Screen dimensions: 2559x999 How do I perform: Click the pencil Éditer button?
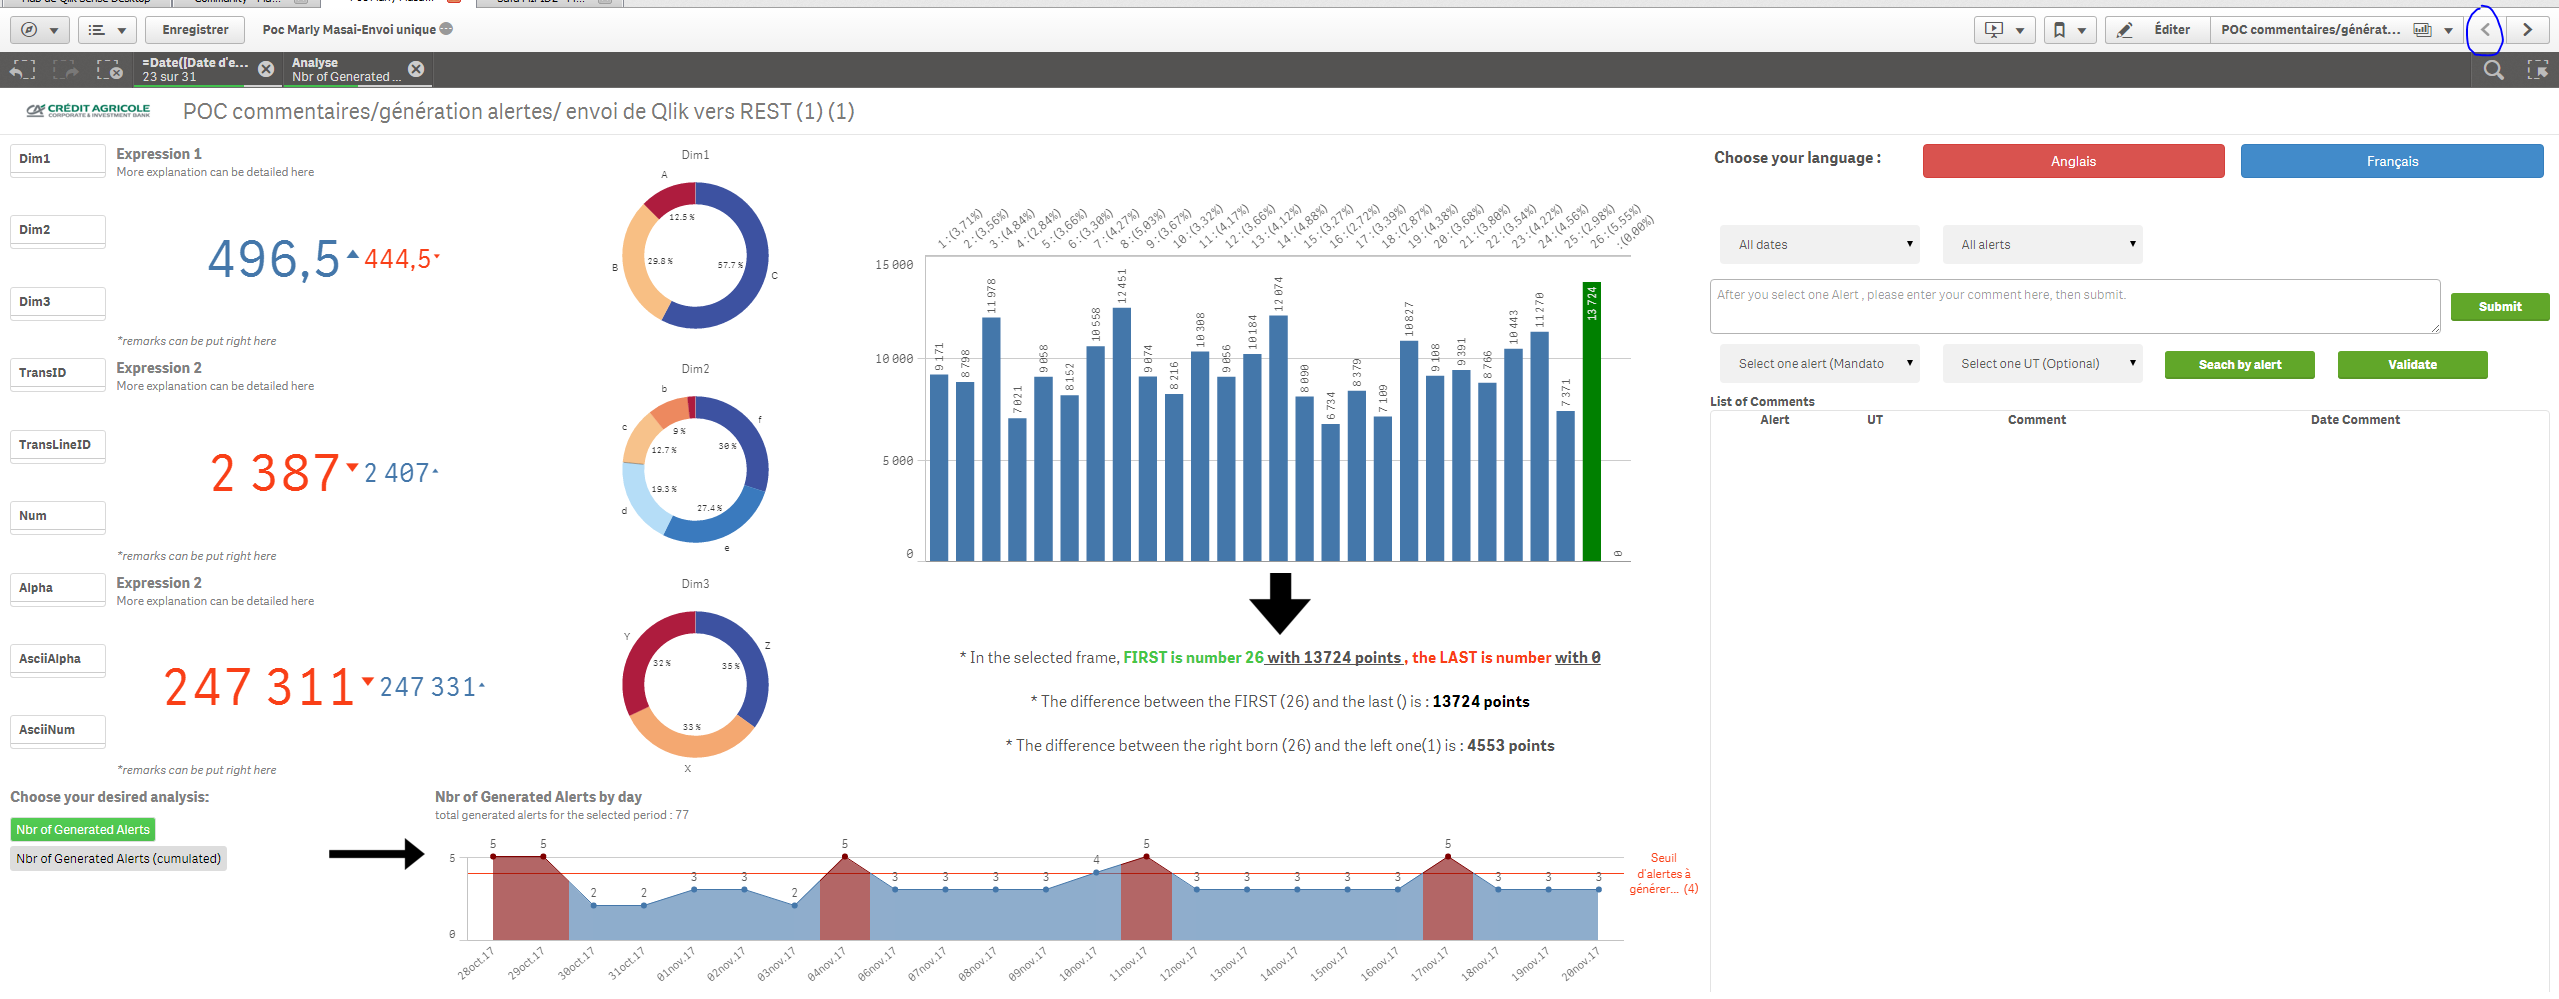pos(2157,30)
